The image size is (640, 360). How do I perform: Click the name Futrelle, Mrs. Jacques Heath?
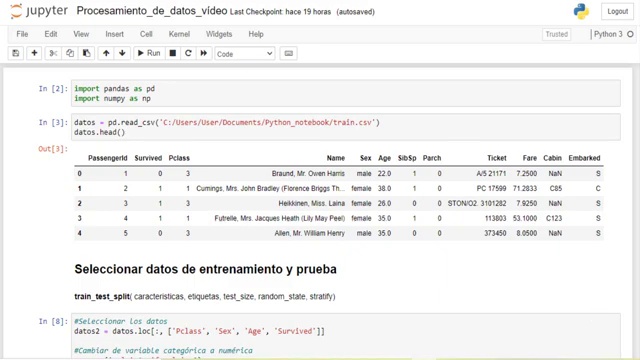(280, 218)
